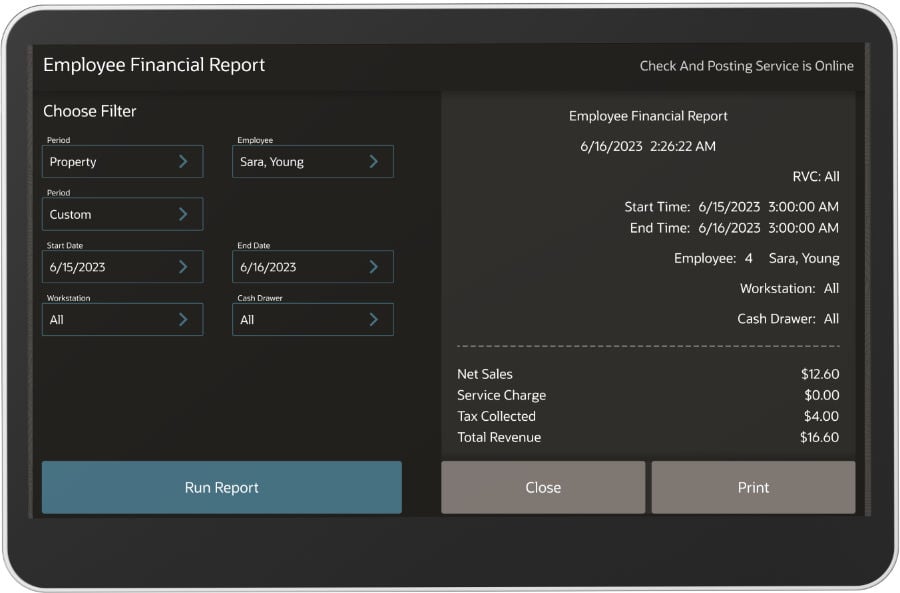Open the End Date field 6/16/2023
This screenshot has height=593, width=900.
(313, 266)
